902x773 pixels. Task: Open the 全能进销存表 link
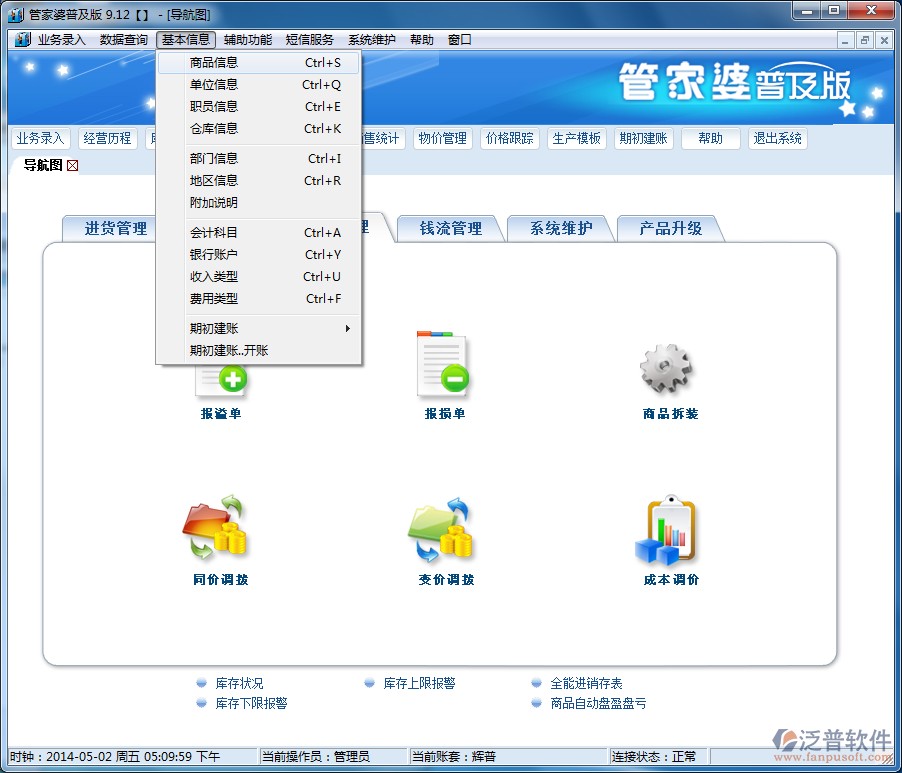(x=586, y=683)
